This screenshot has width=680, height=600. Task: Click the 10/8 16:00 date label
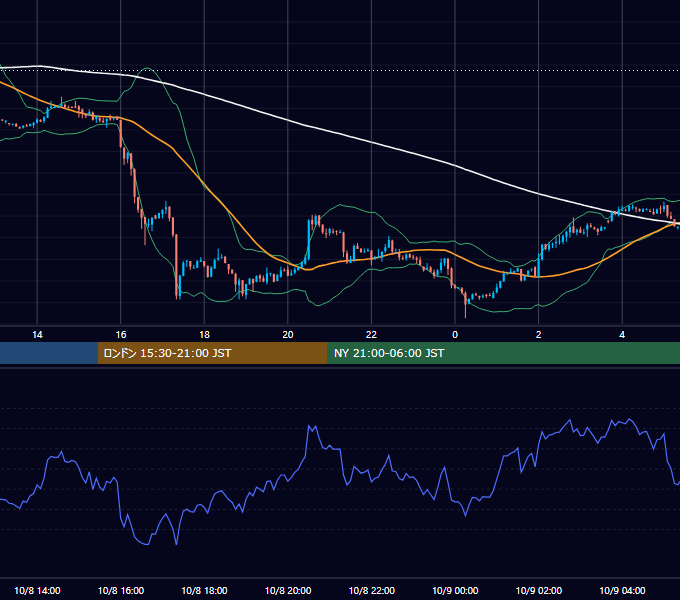121,590
